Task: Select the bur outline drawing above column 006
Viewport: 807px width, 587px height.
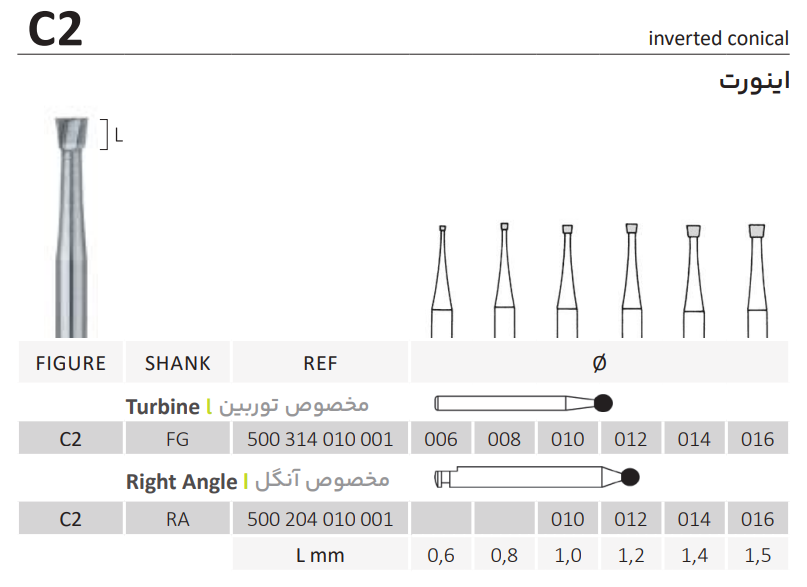Action: (x=442, y=281)
